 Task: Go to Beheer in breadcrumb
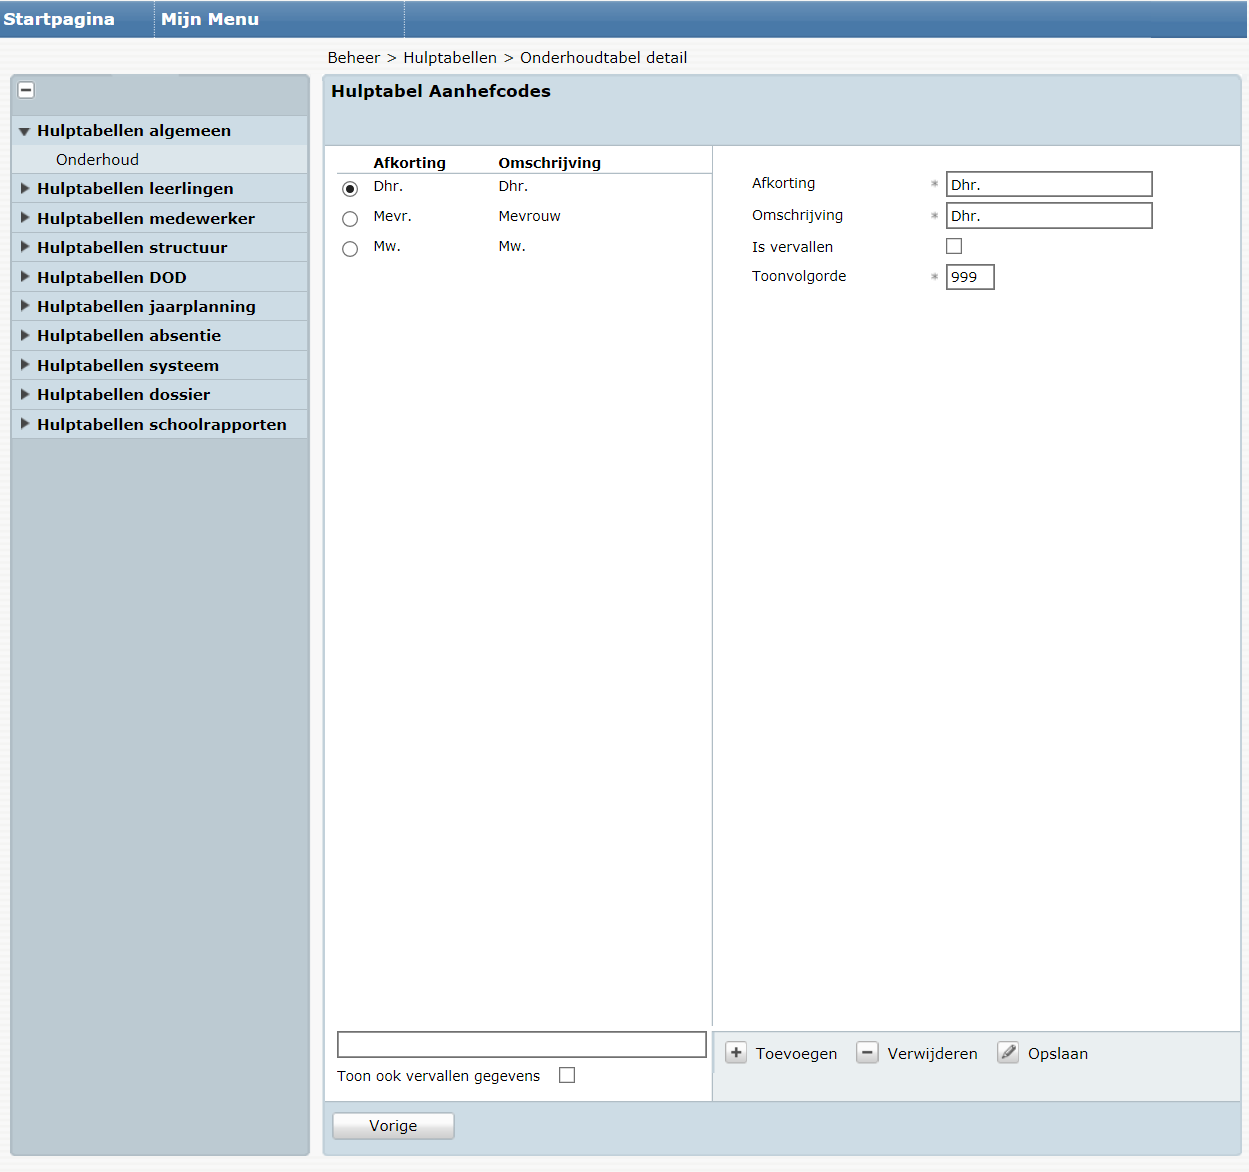click(354, 58)
